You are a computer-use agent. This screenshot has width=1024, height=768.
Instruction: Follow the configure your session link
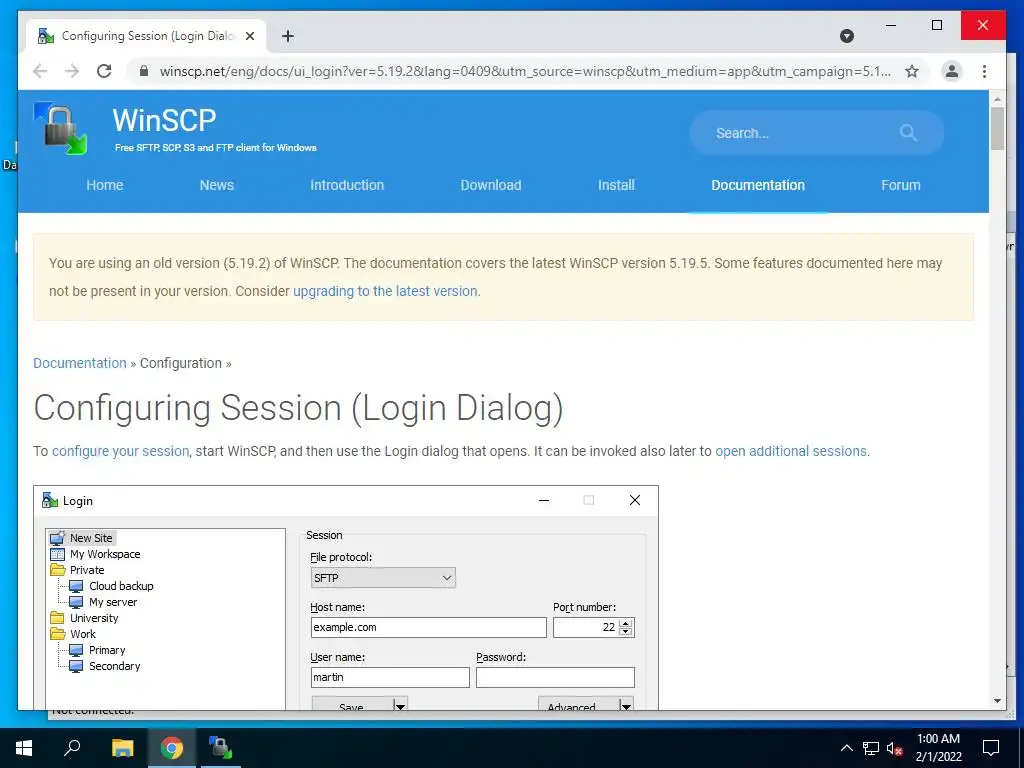point(120,451)
